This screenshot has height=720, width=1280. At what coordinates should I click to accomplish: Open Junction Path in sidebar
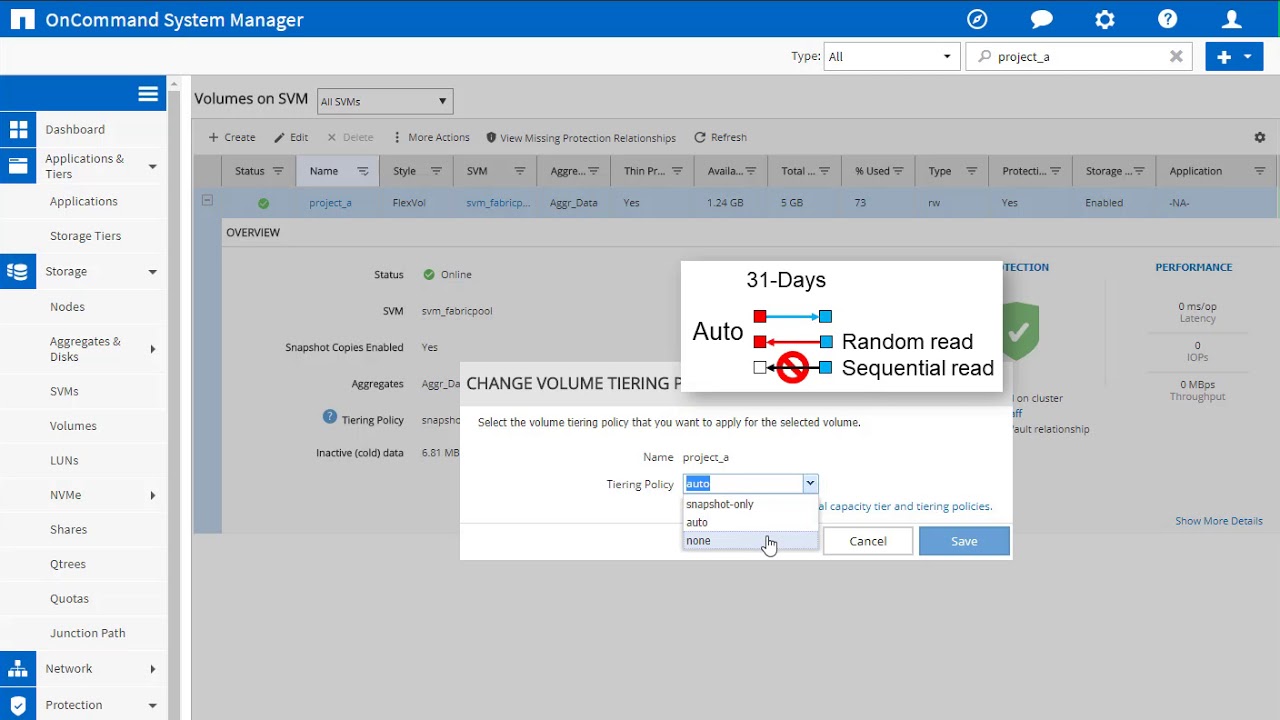[x=88, y=633]
